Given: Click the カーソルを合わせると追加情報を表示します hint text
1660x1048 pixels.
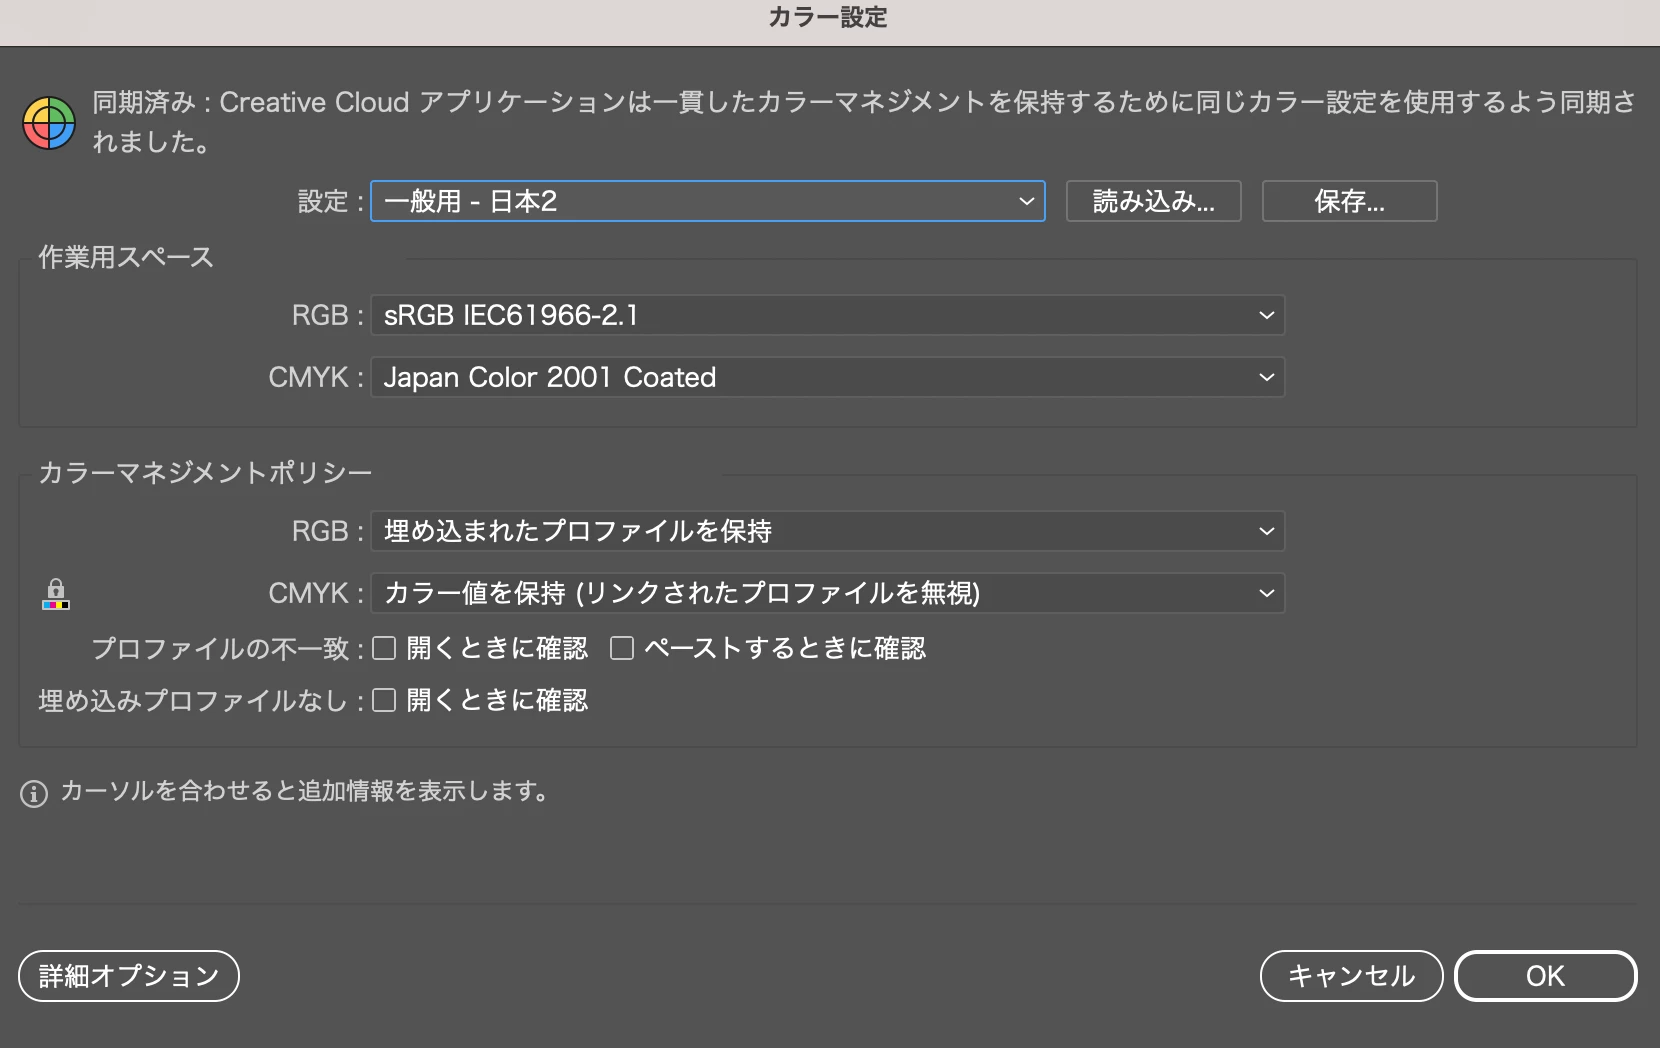Looking at the screenshot, I should pos(305,791).
